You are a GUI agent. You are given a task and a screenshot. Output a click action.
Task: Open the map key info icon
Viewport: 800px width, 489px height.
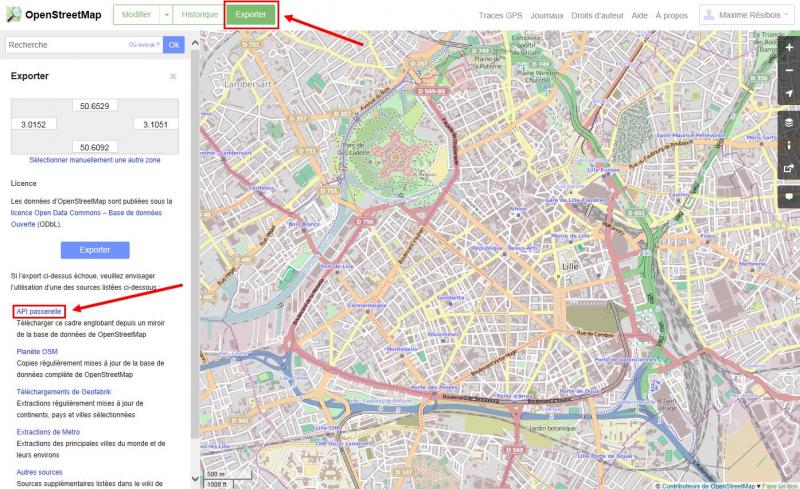click(789, 145)
